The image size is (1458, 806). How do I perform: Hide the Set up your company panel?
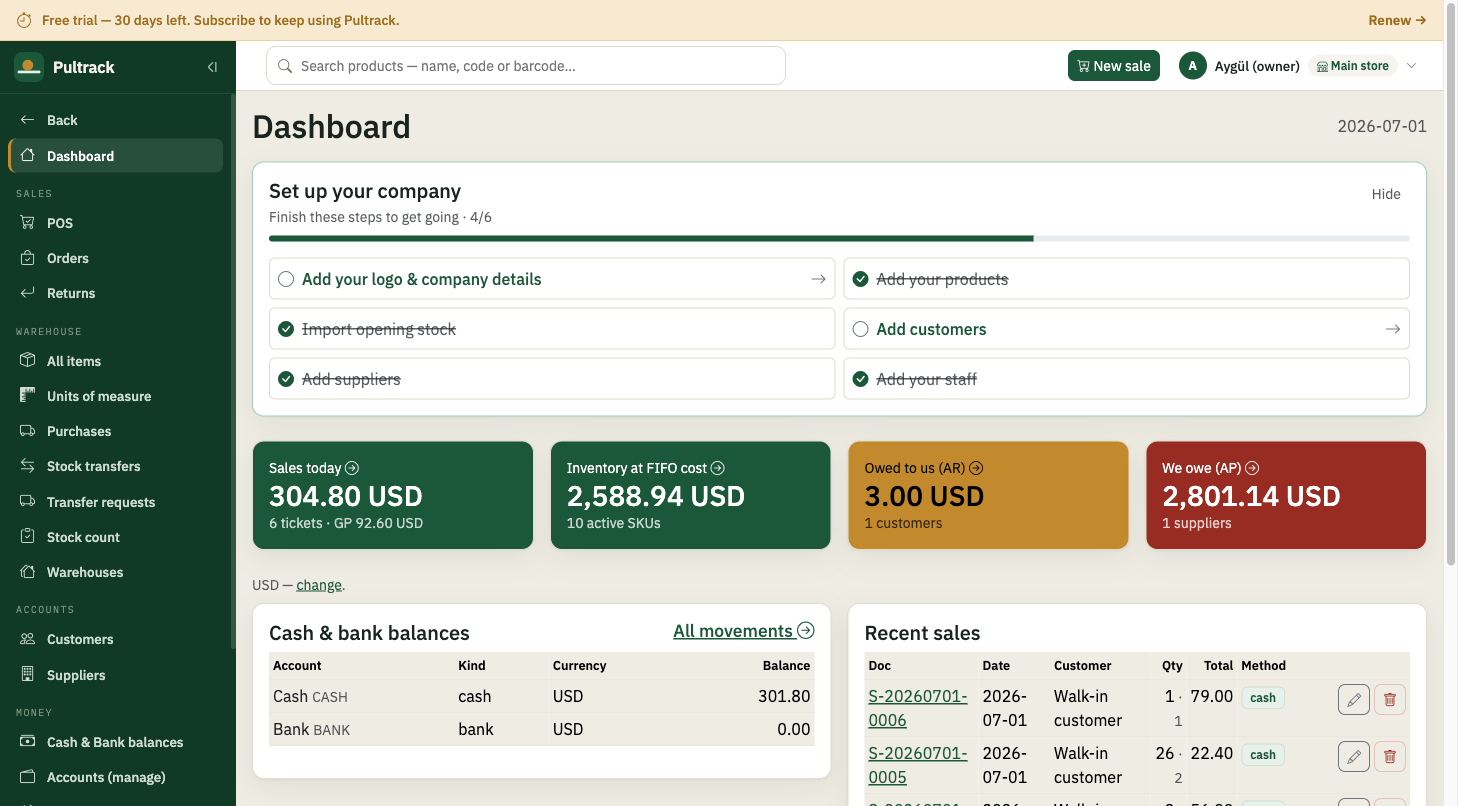[x=1386, y=194]
